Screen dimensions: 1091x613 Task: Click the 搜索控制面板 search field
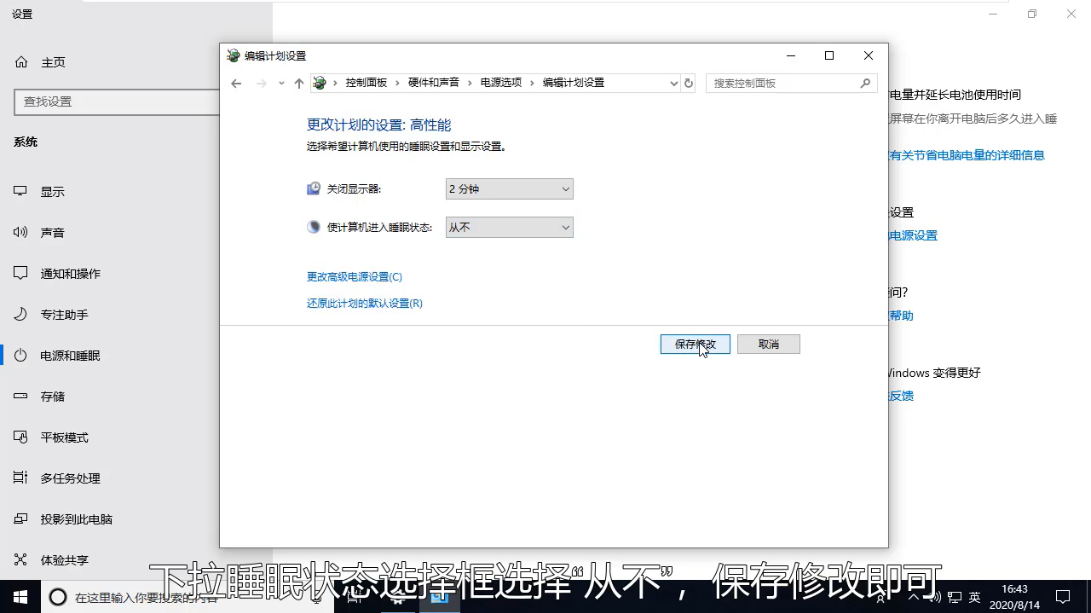point(780,83)
